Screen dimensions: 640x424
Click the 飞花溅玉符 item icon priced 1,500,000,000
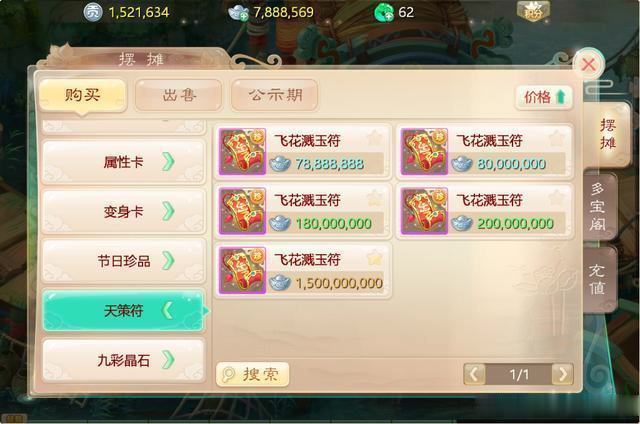(242, 270)
